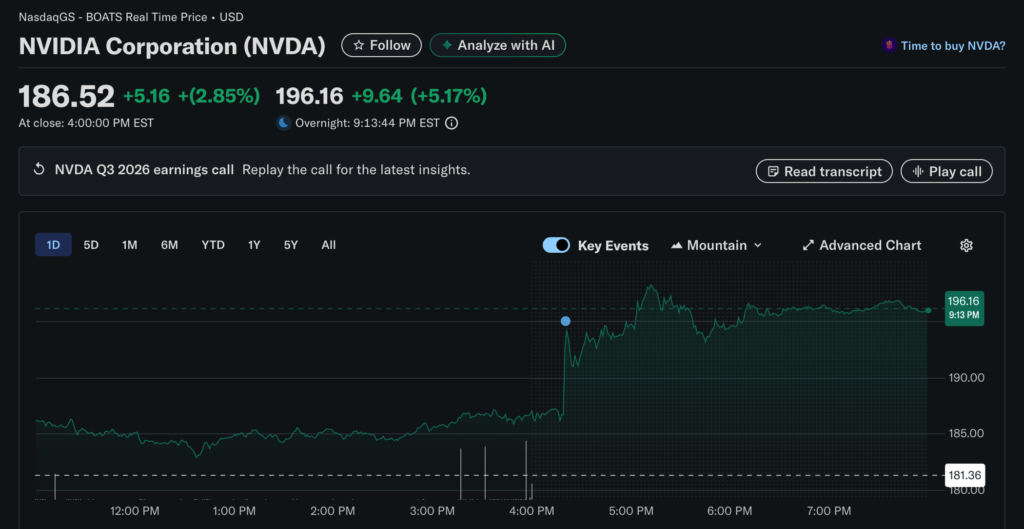Click the icon beside Time to buy NVDA

click(x=888, y=46)
